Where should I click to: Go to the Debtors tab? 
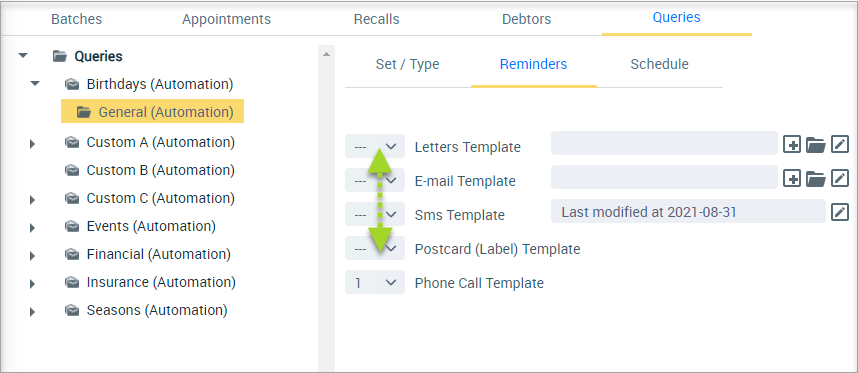click(x=526, y=19)
